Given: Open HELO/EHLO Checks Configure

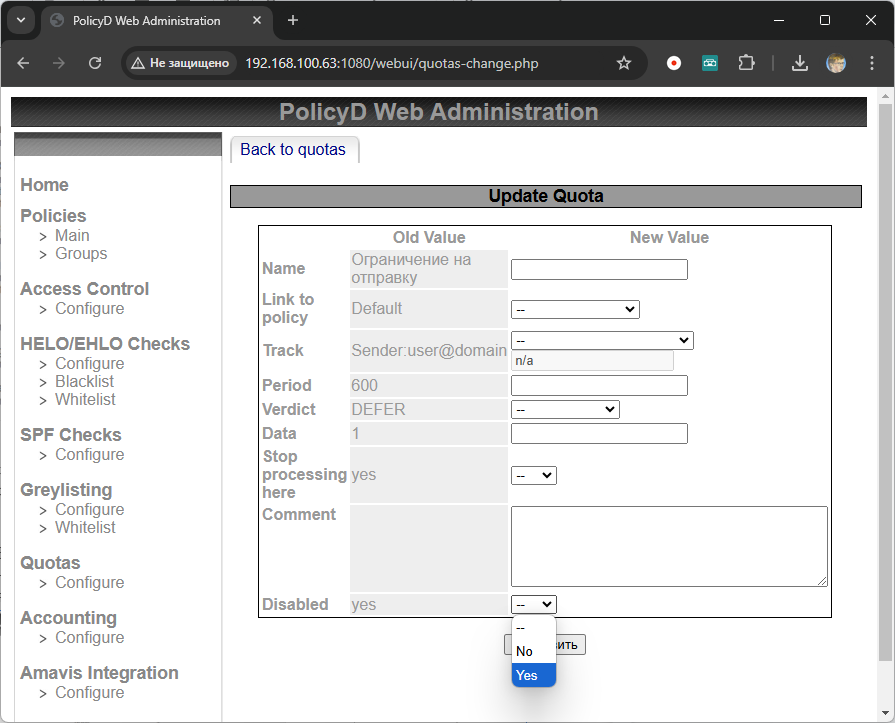Looking at the screenshot, I should (90, 363).
